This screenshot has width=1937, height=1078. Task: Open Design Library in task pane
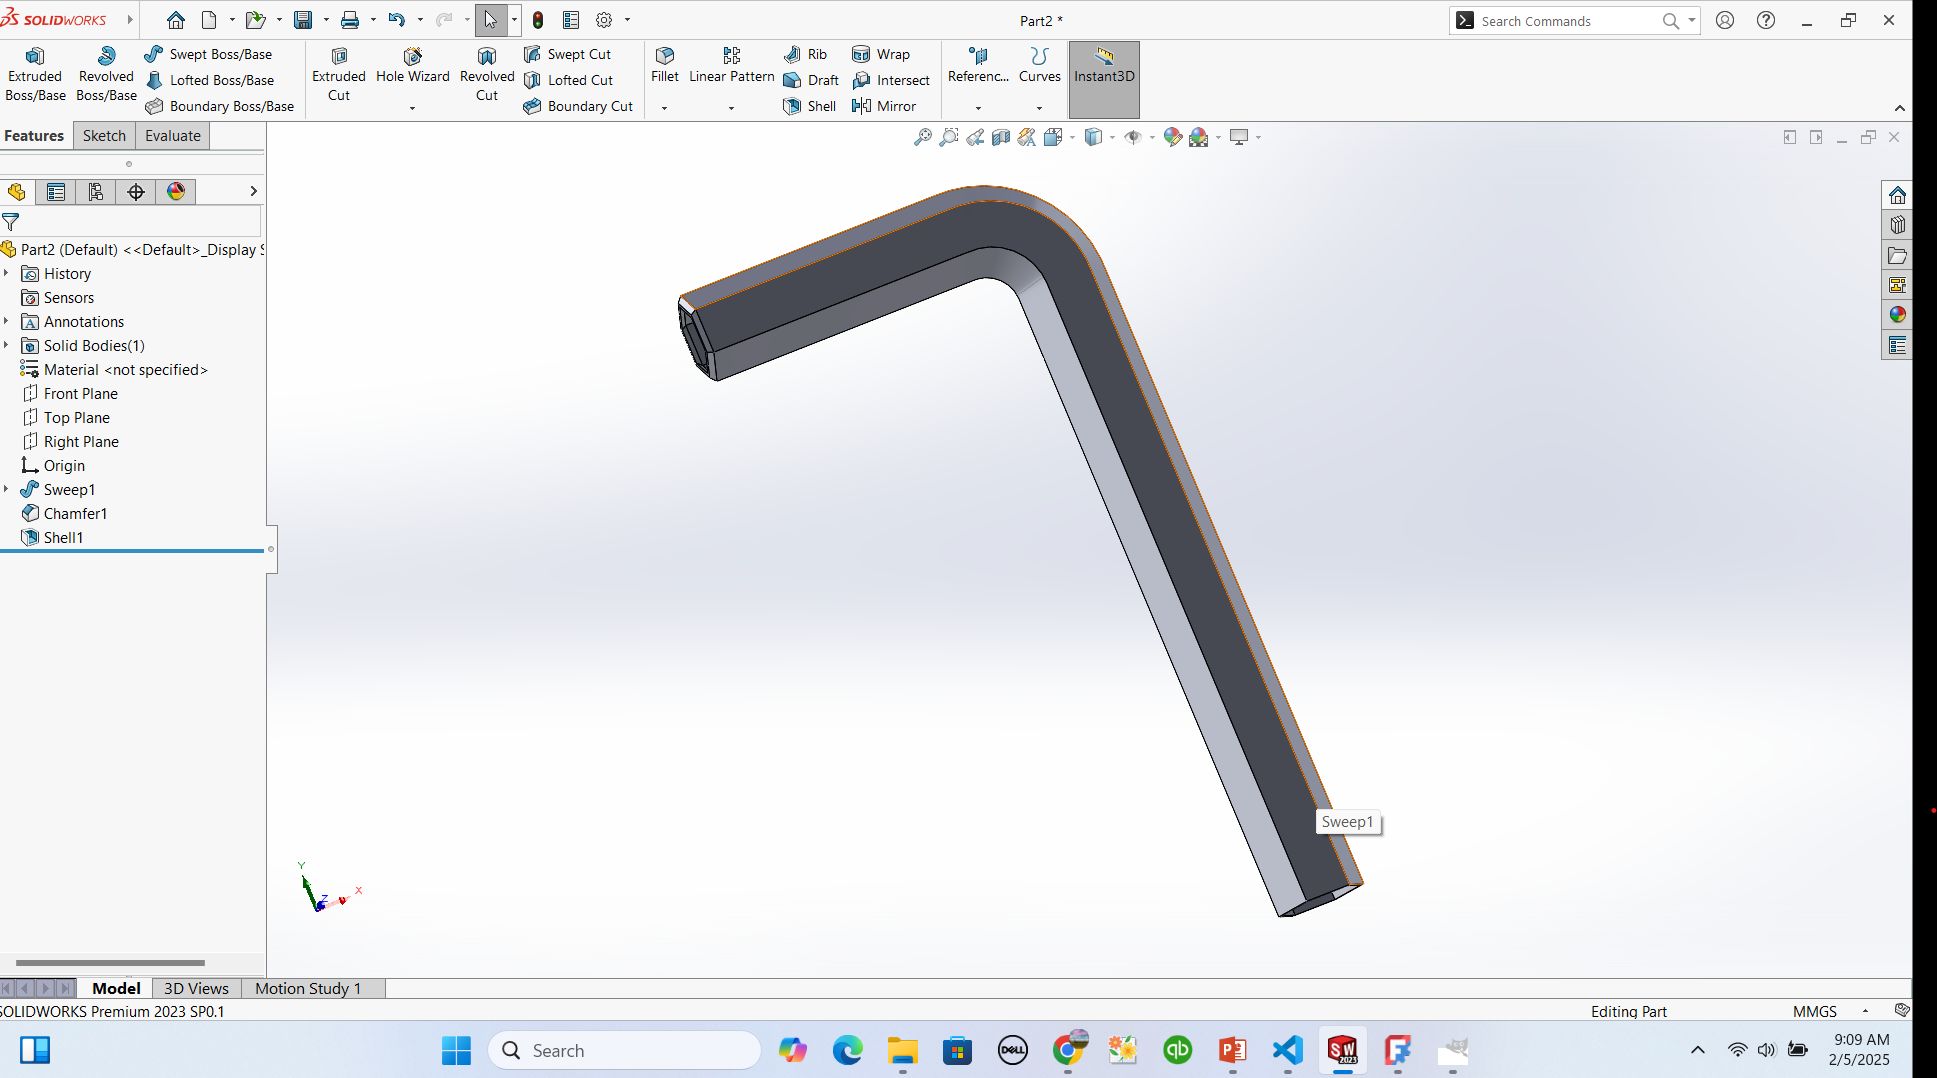click(x=1897, y=225)
